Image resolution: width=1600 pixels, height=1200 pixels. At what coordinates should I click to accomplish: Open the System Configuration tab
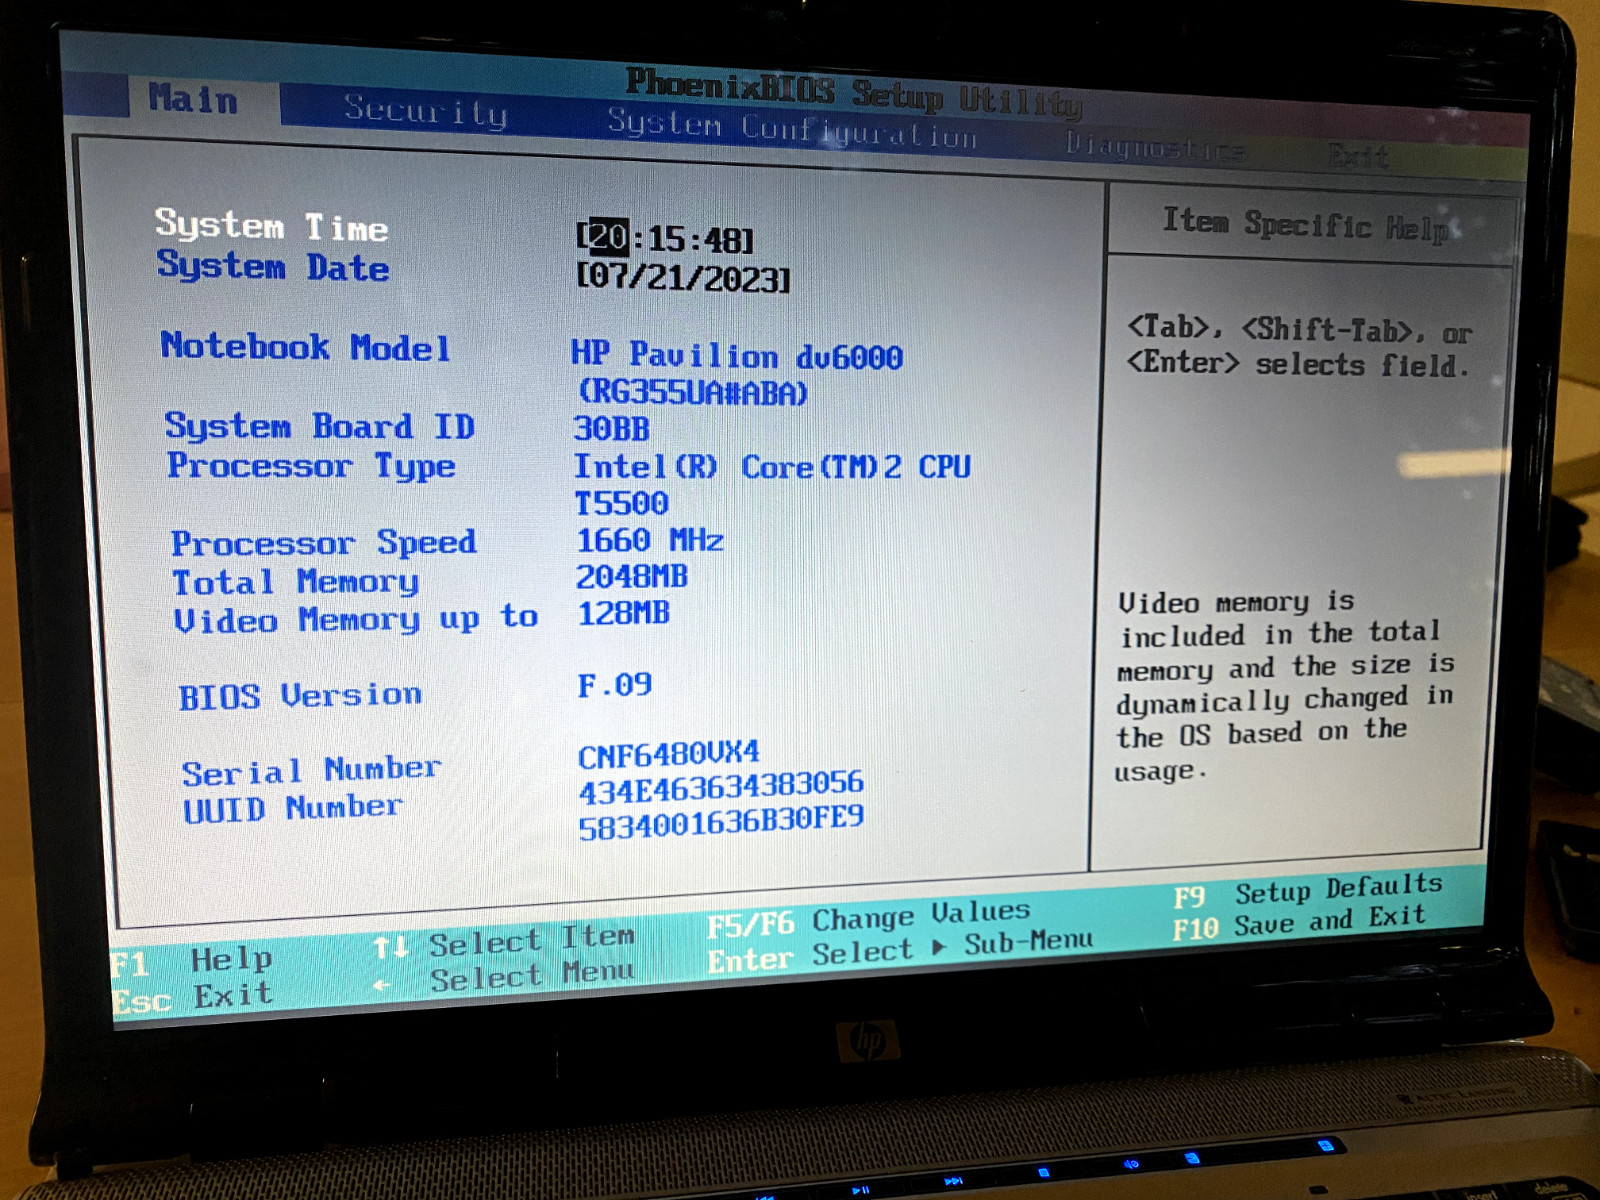point(792,128)
